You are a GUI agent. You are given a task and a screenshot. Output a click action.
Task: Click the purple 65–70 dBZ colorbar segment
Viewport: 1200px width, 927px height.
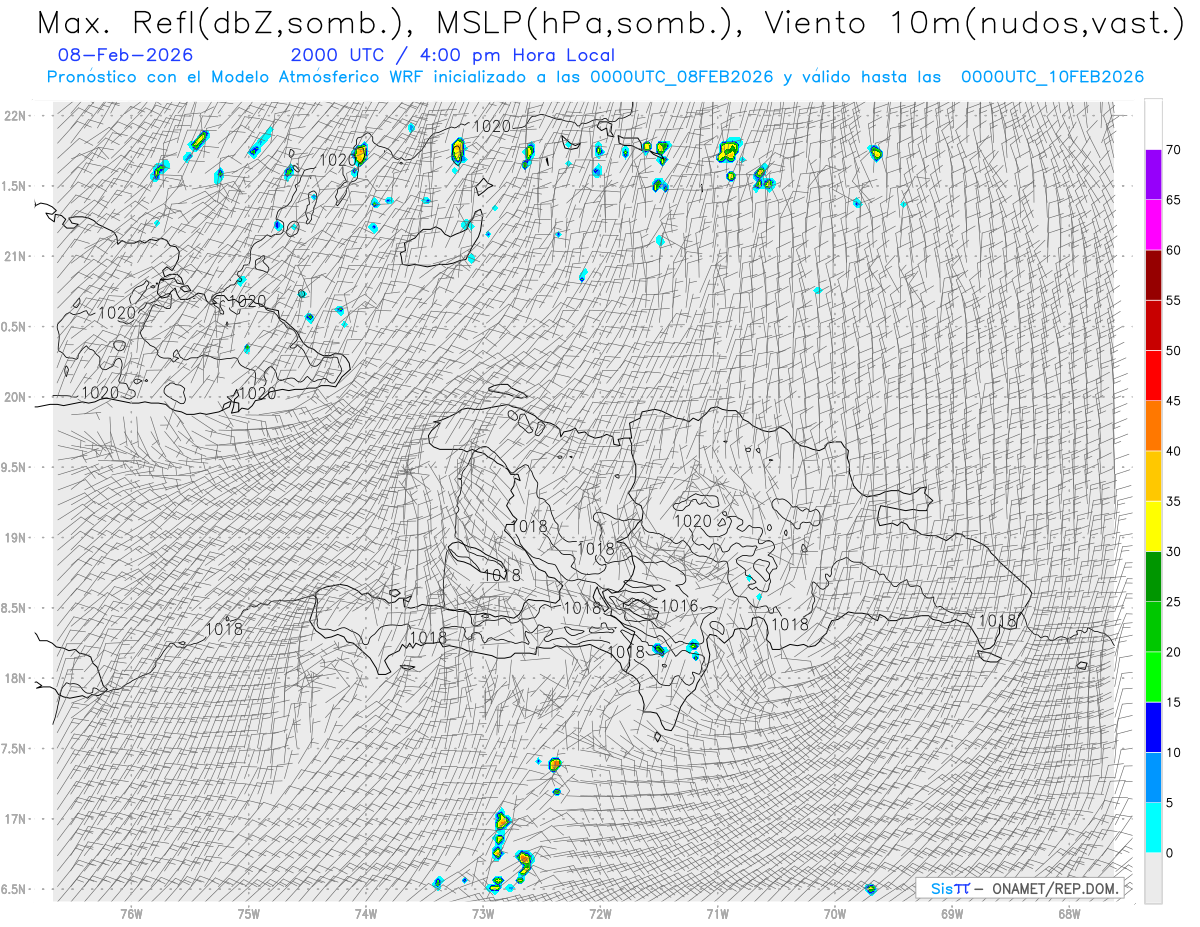pyautogui.click(x=1153, y=174)
